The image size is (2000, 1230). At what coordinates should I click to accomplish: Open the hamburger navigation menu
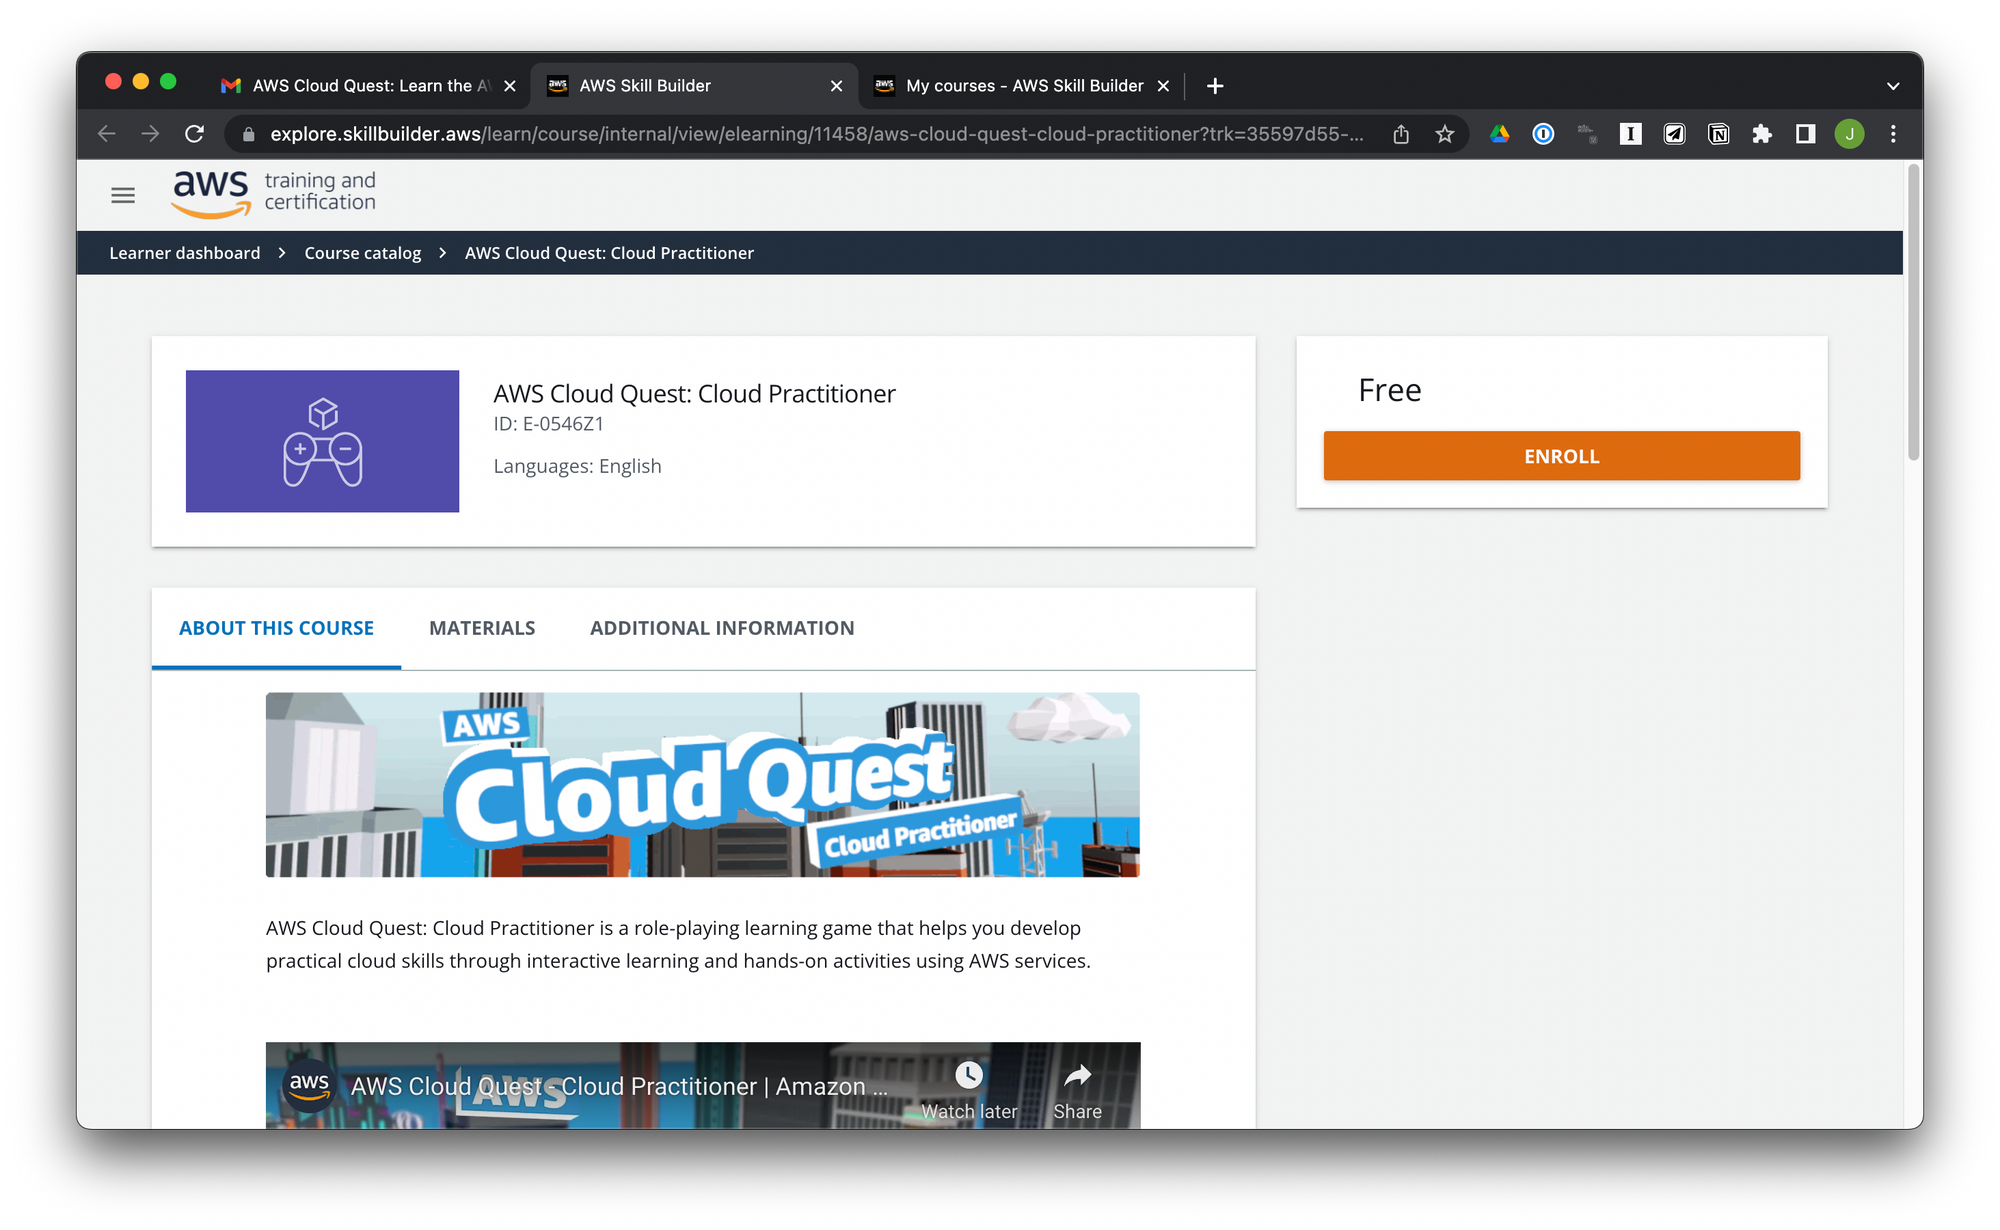[x=123, y=195]
